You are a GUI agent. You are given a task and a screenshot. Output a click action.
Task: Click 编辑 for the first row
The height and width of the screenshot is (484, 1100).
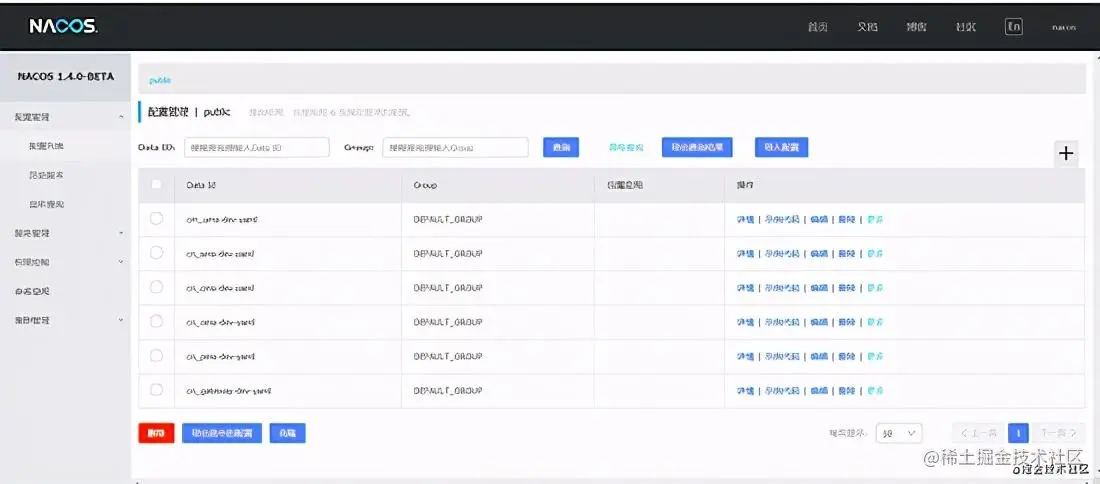pos(819,220)
